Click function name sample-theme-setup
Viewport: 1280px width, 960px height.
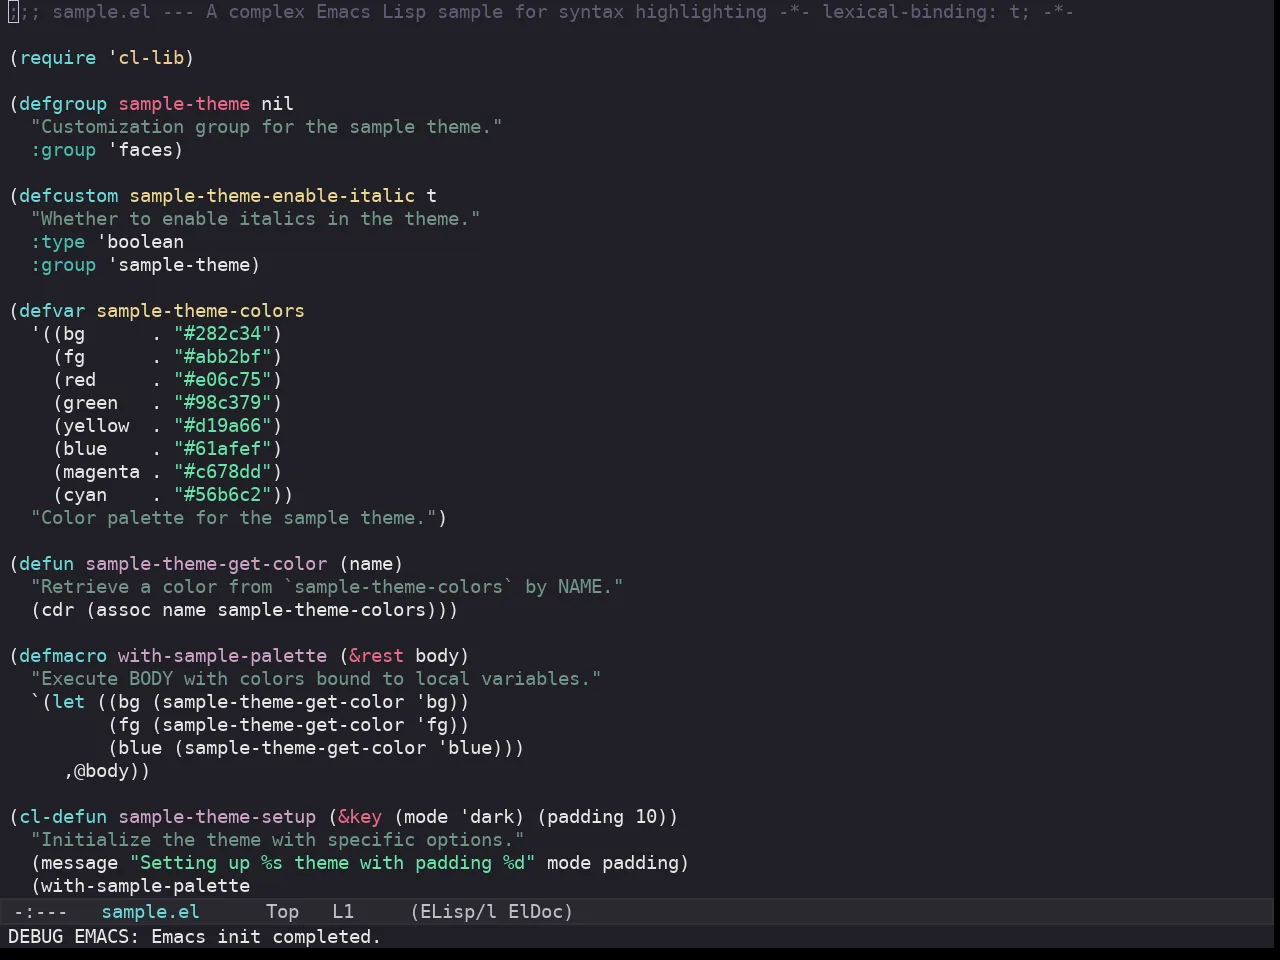(217, 817)
